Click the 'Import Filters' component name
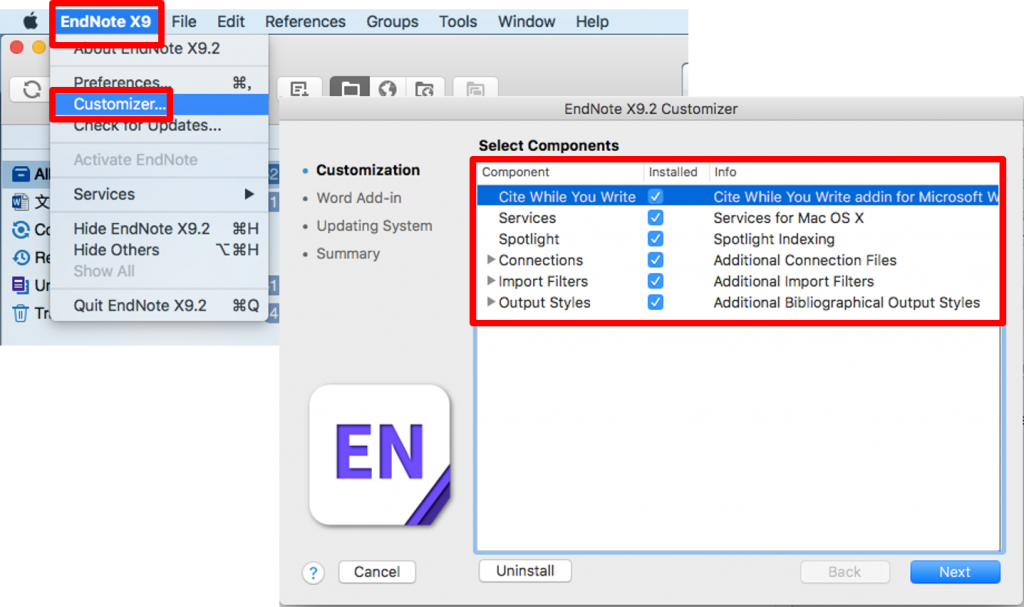This screenshot has height=607, width=1024. [543, 282]
